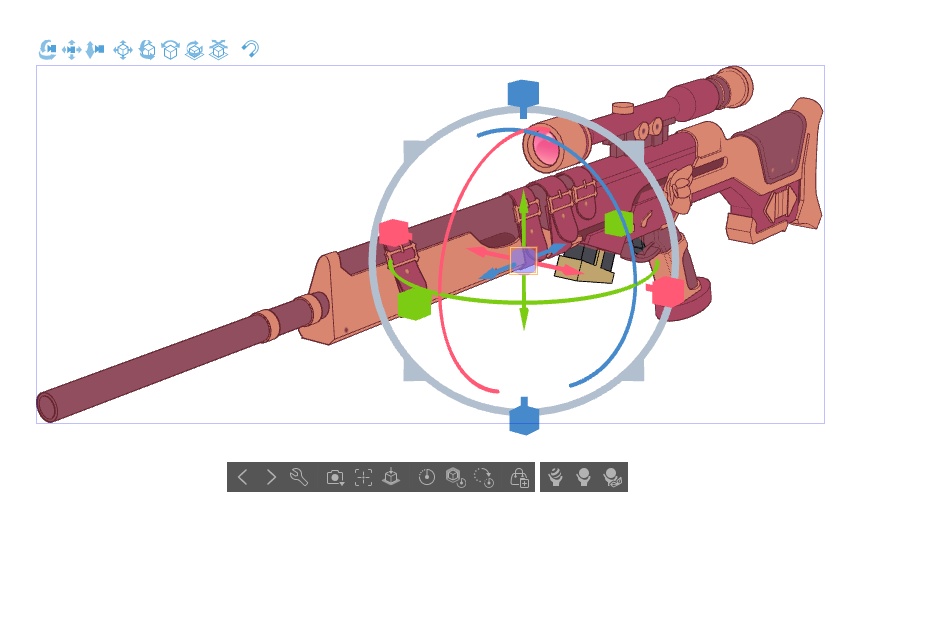Click the speed timer dial icon
This screenshot has width=933, height=629.
pyautogui.click(x=426, y=477)
